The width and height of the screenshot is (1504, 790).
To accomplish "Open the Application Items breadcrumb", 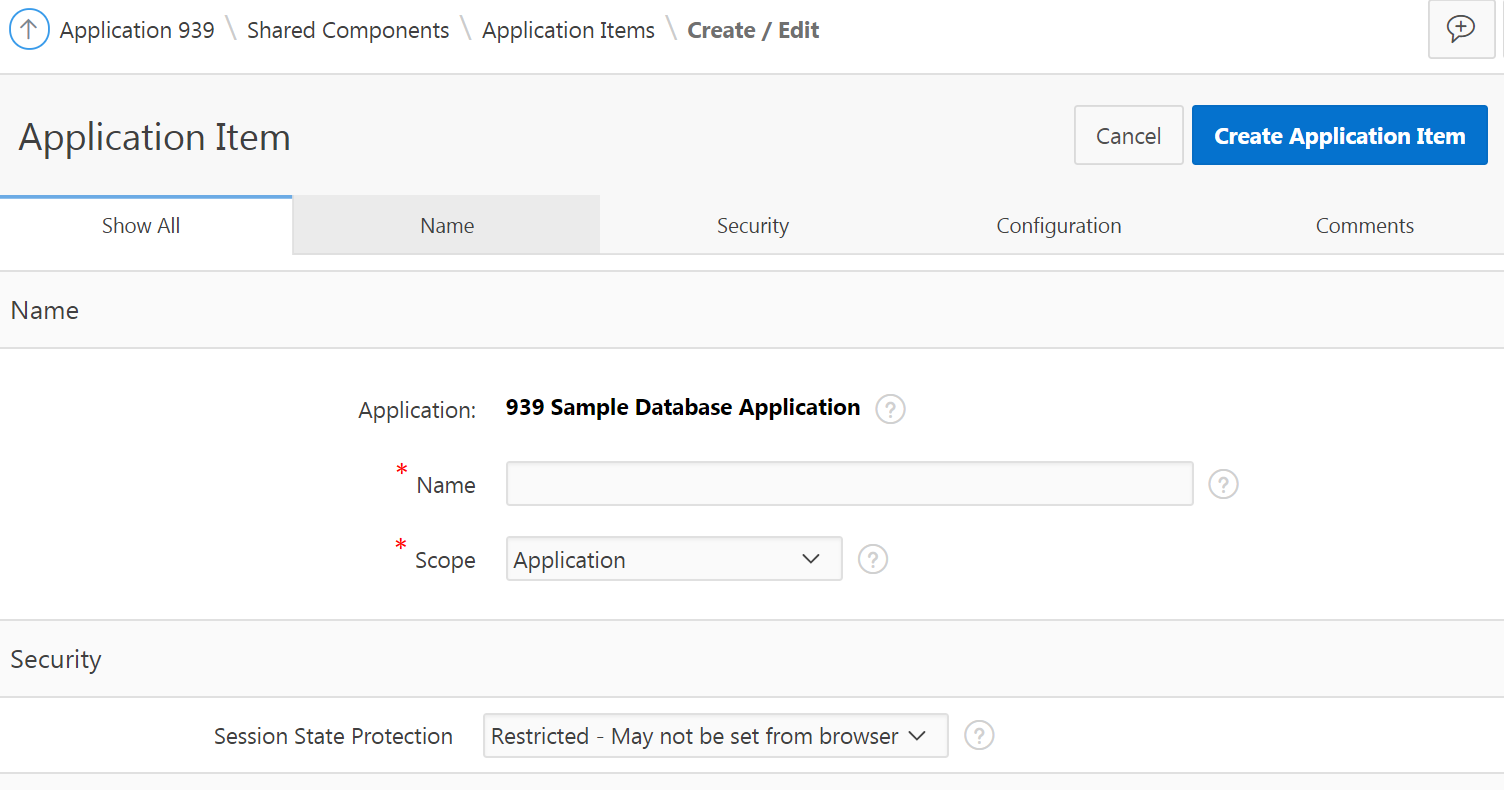I will point(568,30).
